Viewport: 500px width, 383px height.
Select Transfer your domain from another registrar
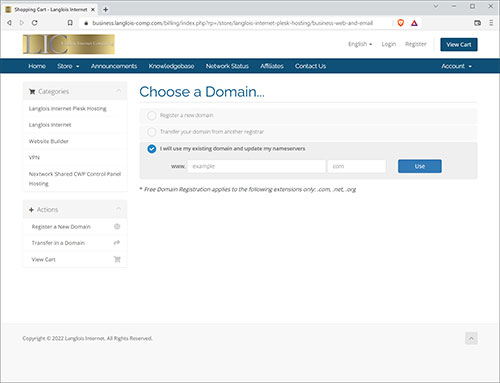152,132
